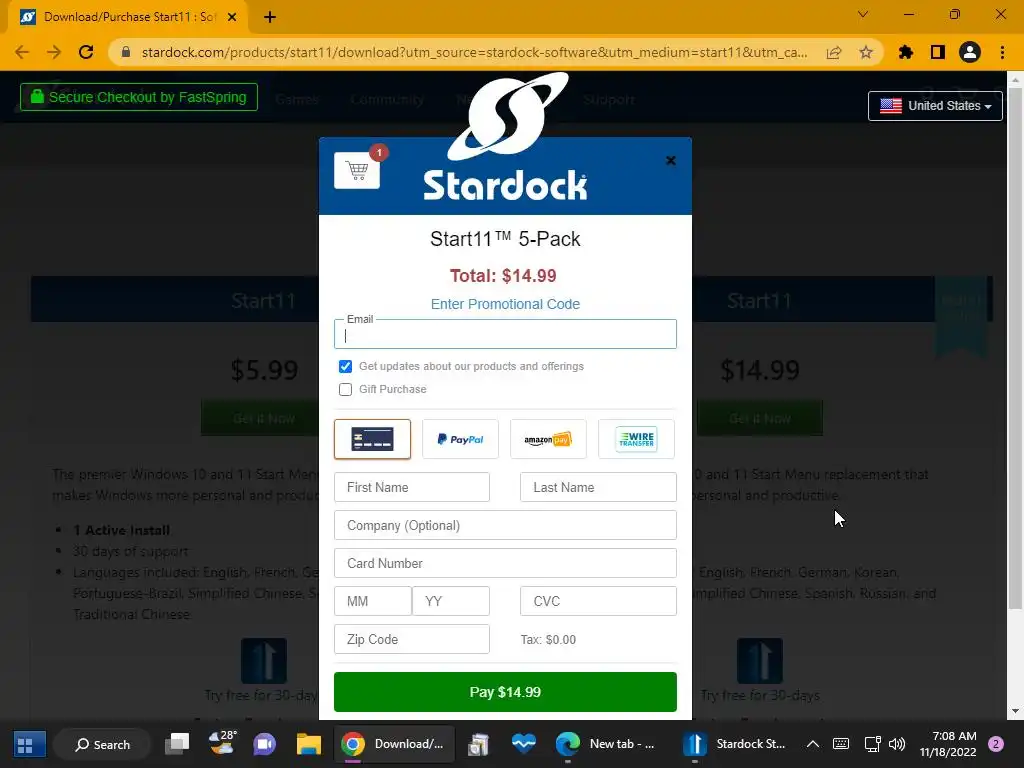Click the Zip Code field
Viewport: 1024px width, 768px height.
[x=411, y=639]
